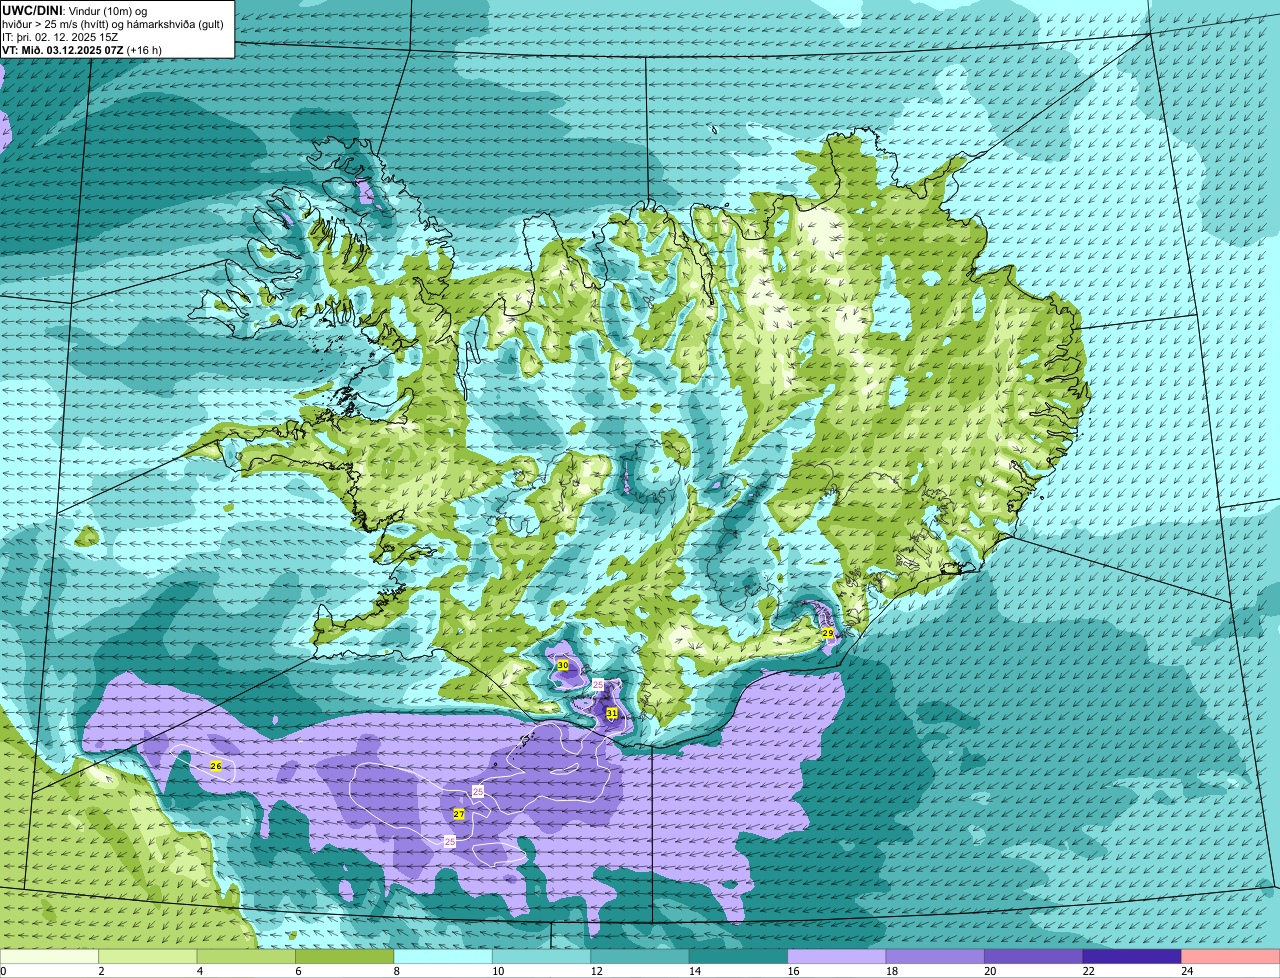
Task: Select the pale yellow 0–2 color swatch
Action: (x=50, y=957)
